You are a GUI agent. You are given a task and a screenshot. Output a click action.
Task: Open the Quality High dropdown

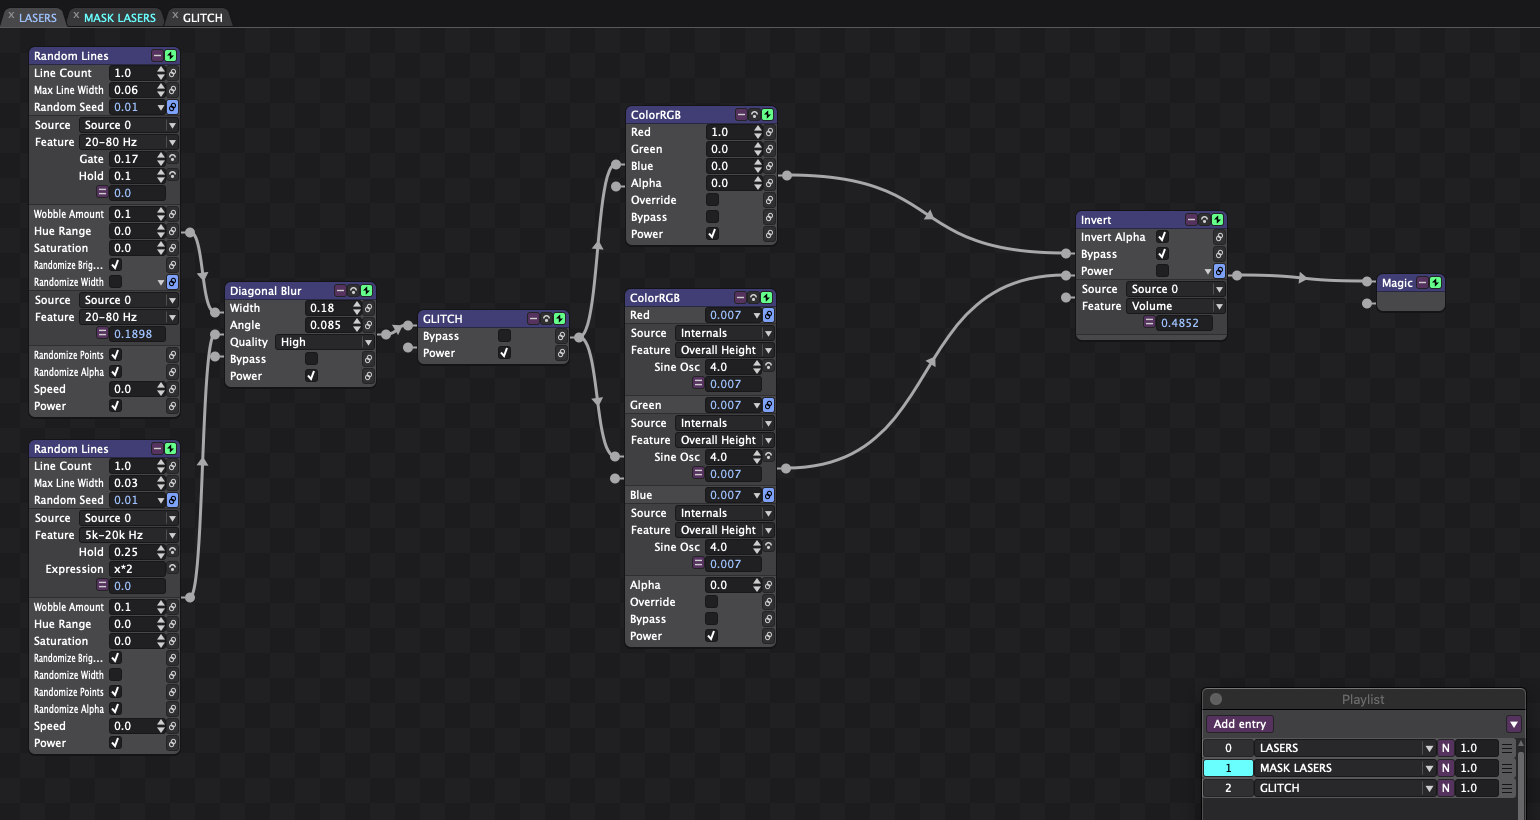click(x=325, y=342)
